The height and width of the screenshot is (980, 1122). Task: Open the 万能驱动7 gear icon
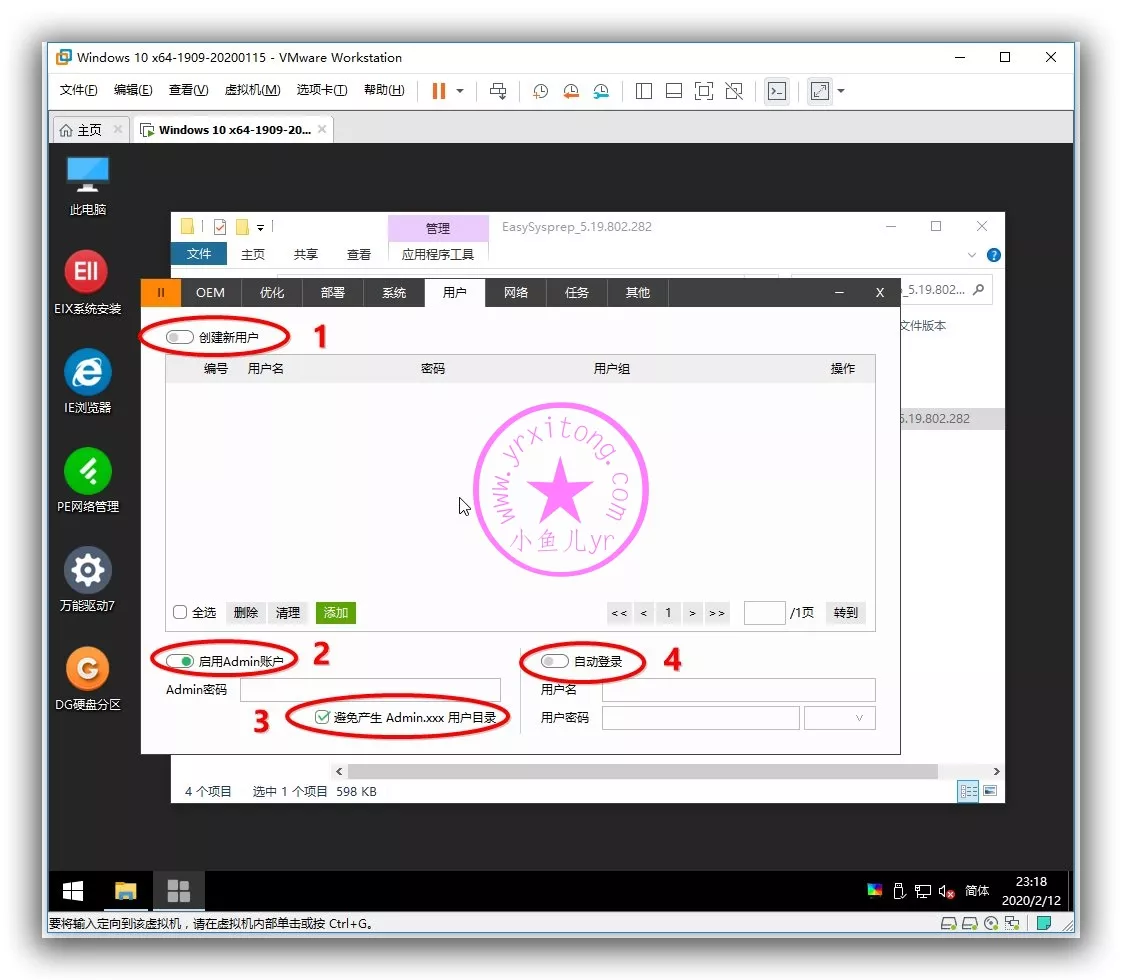[x=87, y=570]
